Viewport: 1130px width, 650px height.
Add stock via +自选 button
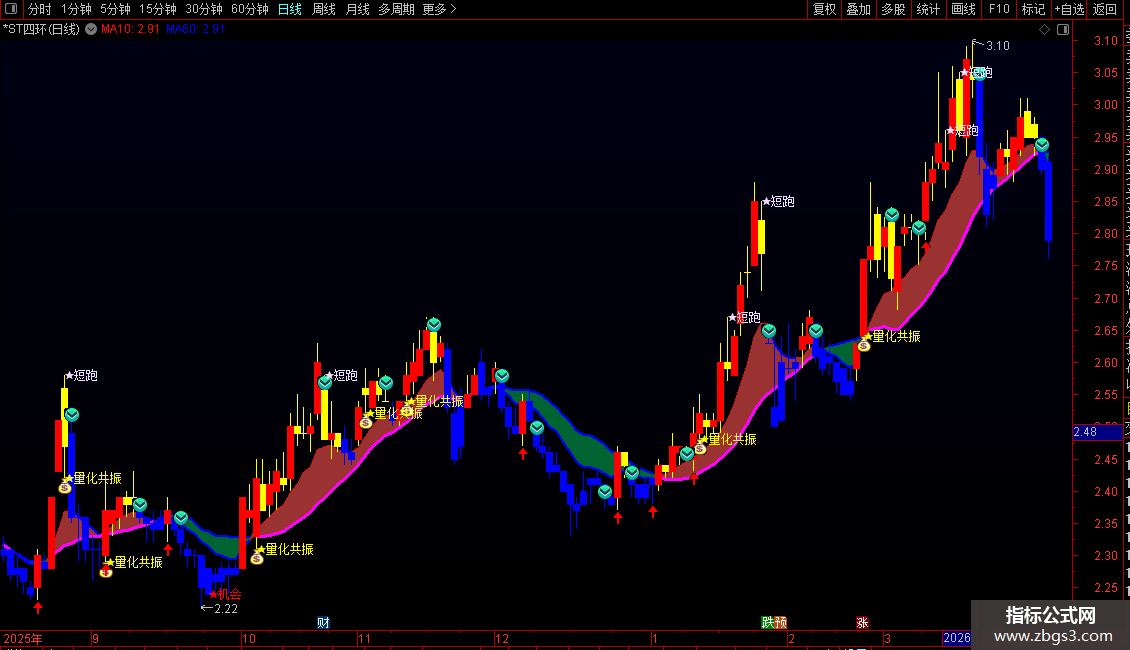click(x=1069, y=9)
